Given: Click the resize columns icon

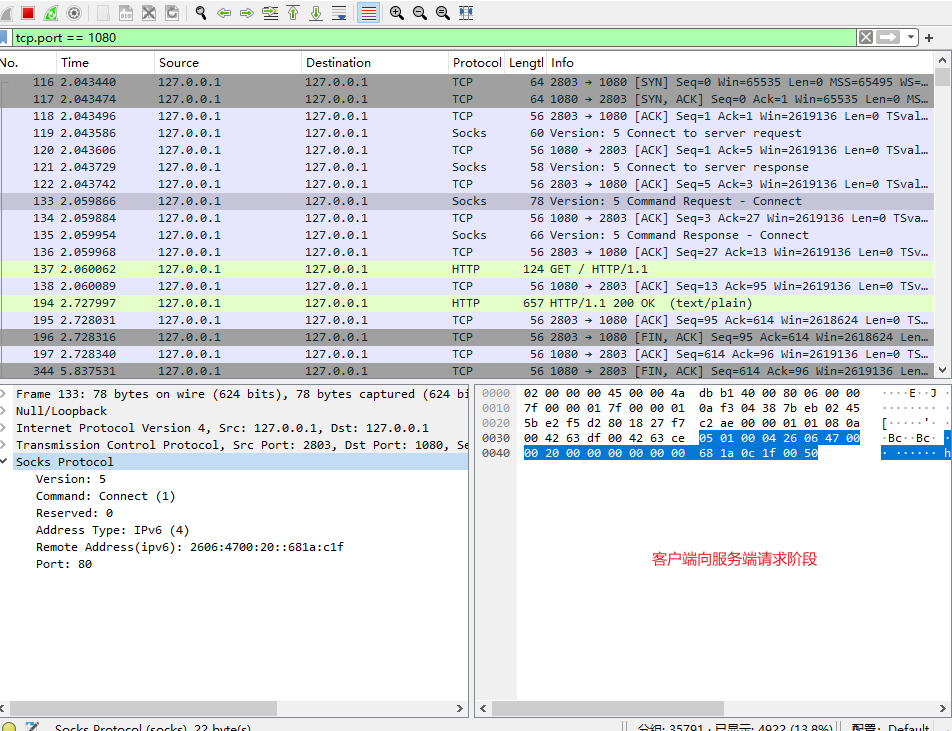Looking at the screenshot, I should pos(466,13).
